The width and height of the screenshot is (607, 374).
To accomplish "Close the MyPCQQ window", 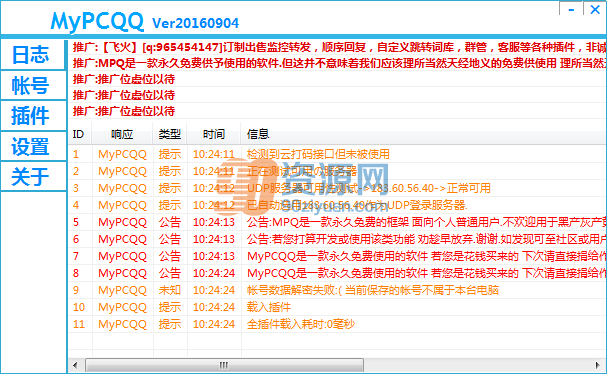I will [x=595, y=9].
